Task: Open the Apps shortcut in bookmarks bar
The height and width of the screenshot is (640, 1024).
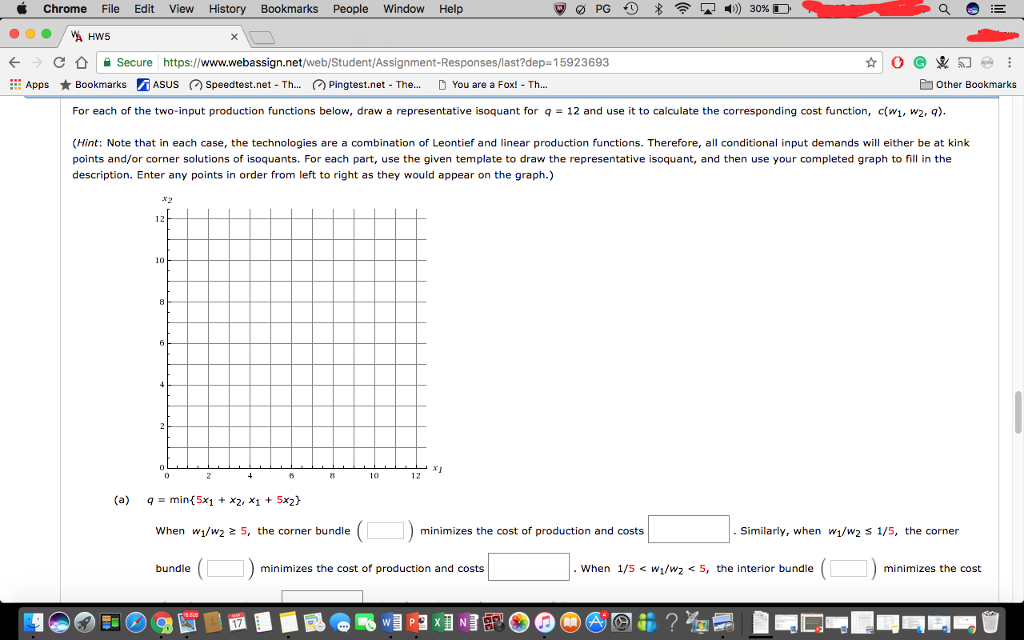Action: 29,84
